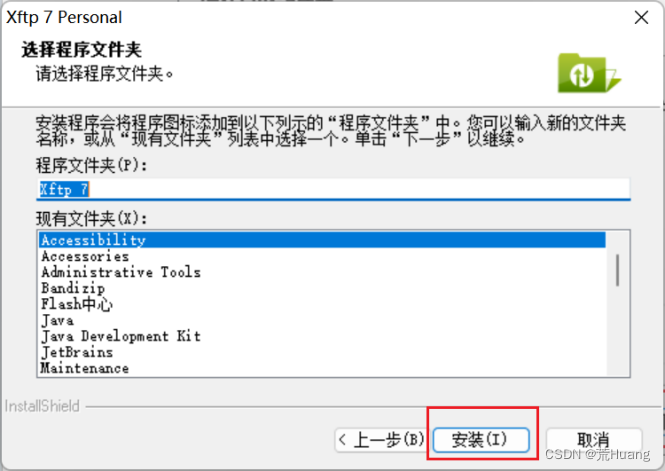The width and height of the screenshot is (665, 471).
Task: Select Bandizip in existing folders list
Action: tap(322, 288)
